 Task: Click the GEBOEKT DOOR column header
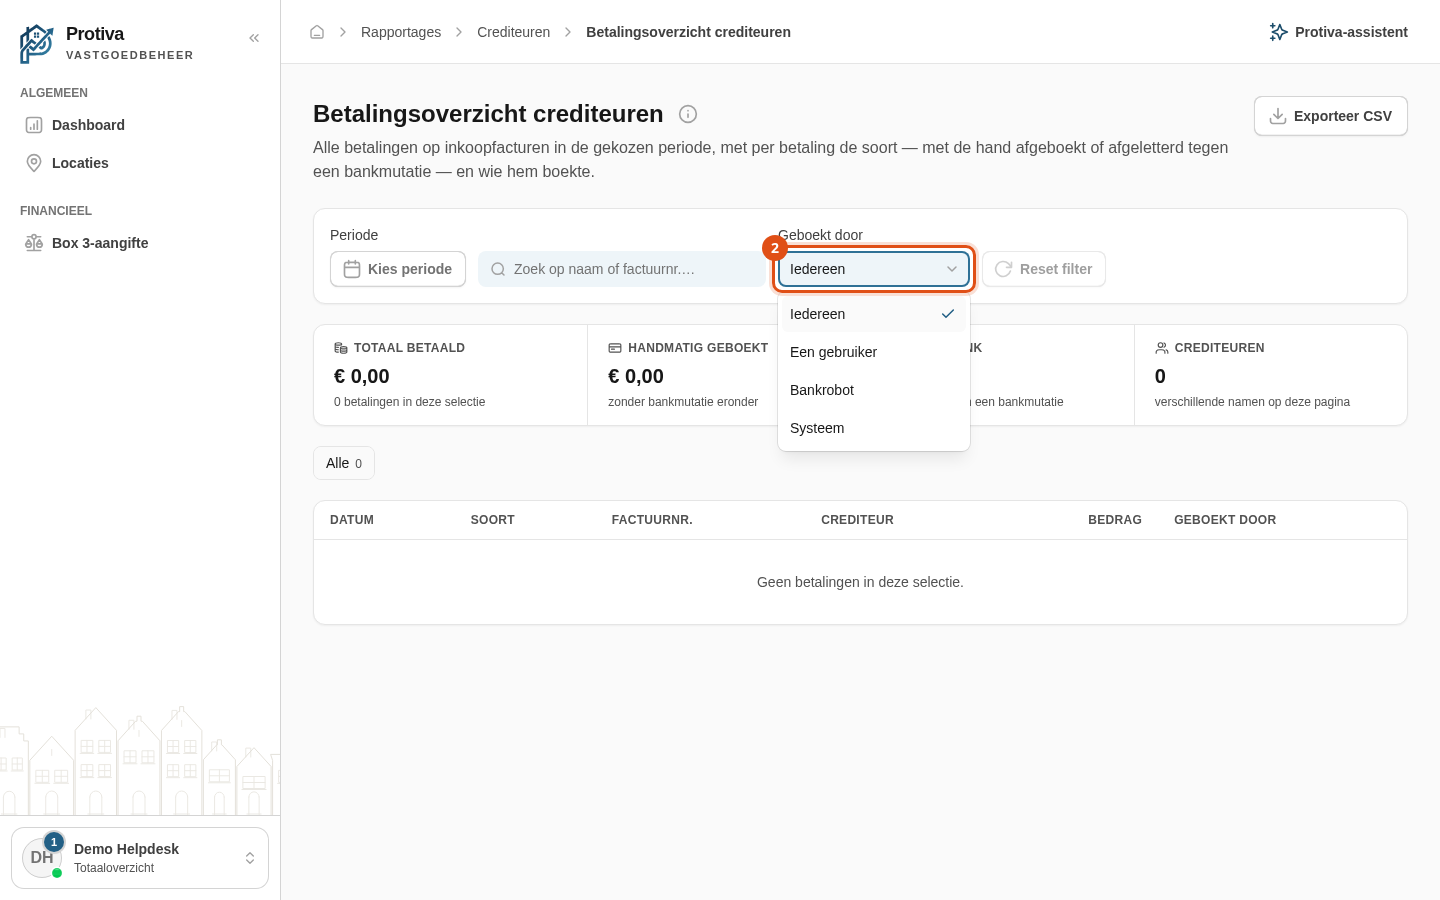[x=1225, y=520]
